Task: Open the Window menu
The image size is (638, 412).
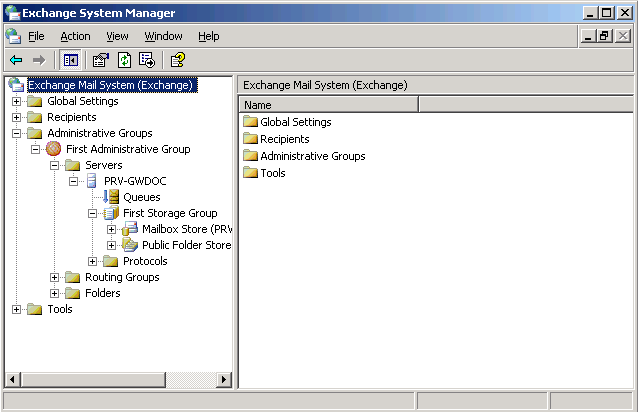Action: click(163, 36)
